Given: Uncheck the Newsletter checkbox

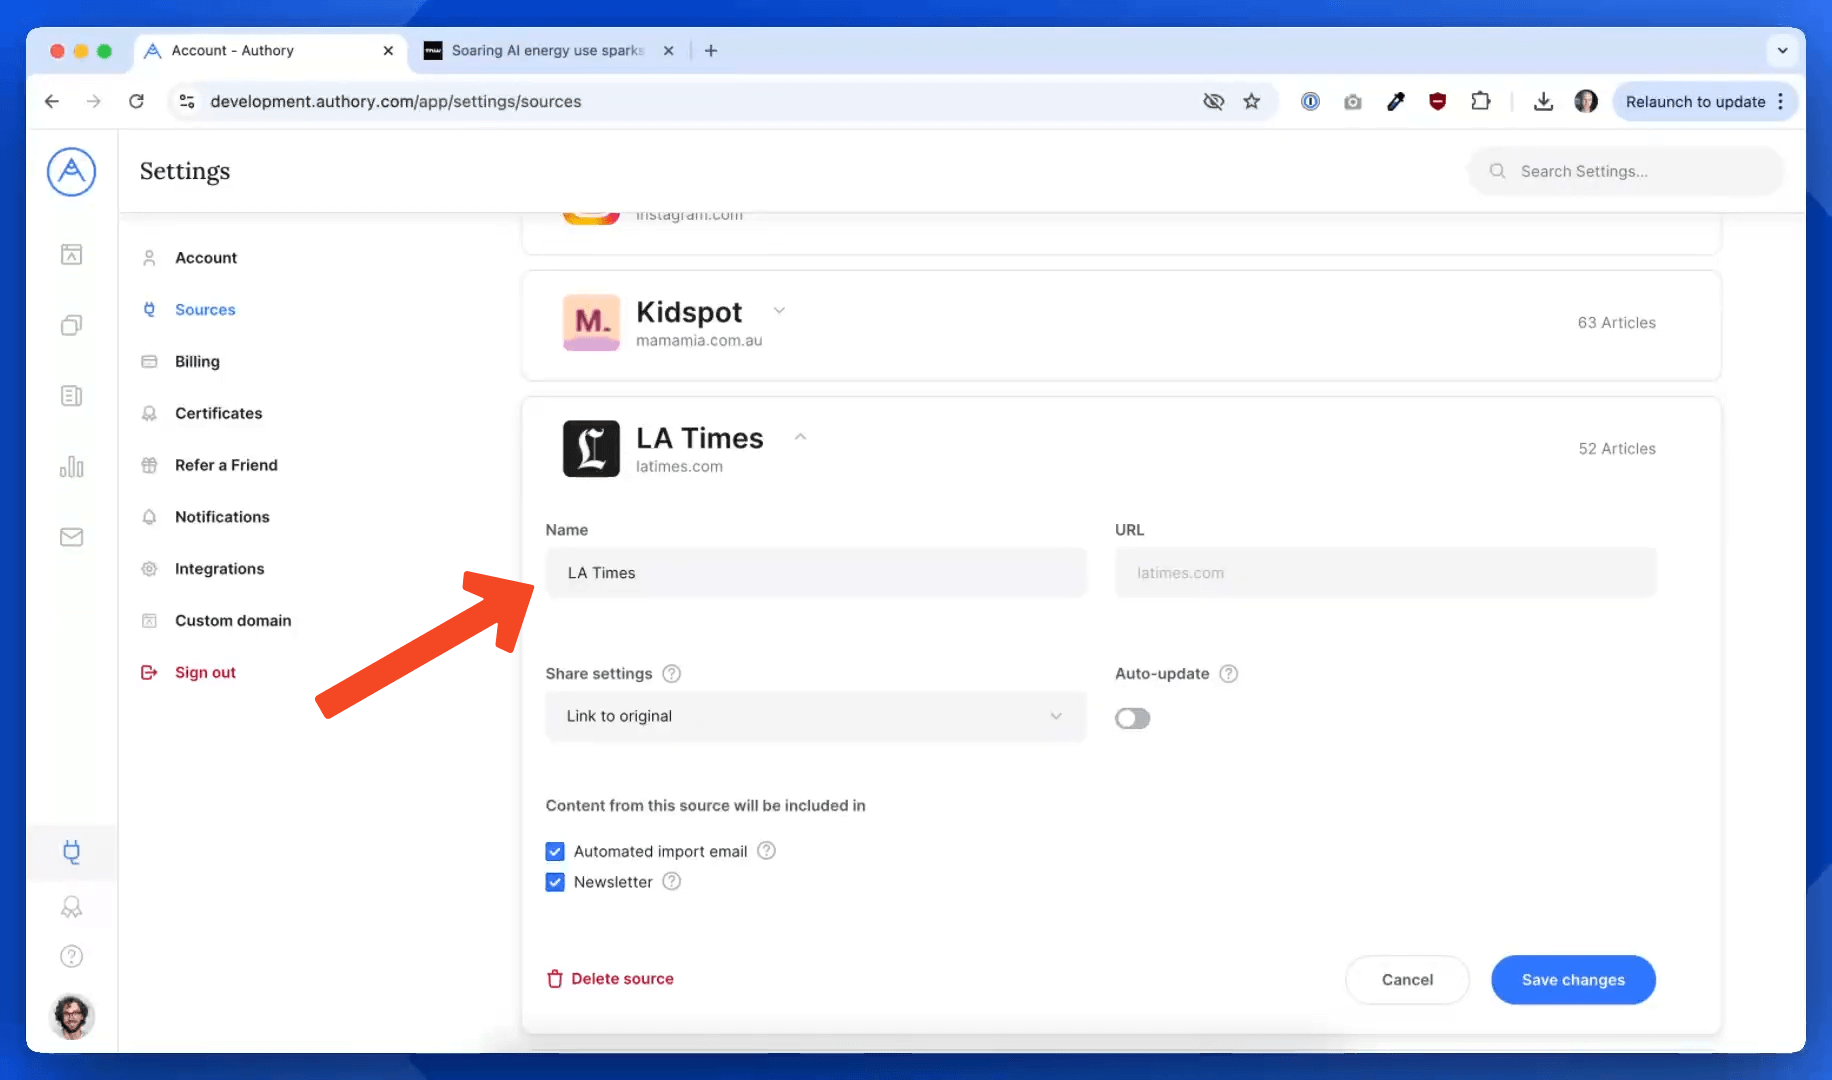Looking at the screenshot, I should pyautogui.click(x=555, y=882).
